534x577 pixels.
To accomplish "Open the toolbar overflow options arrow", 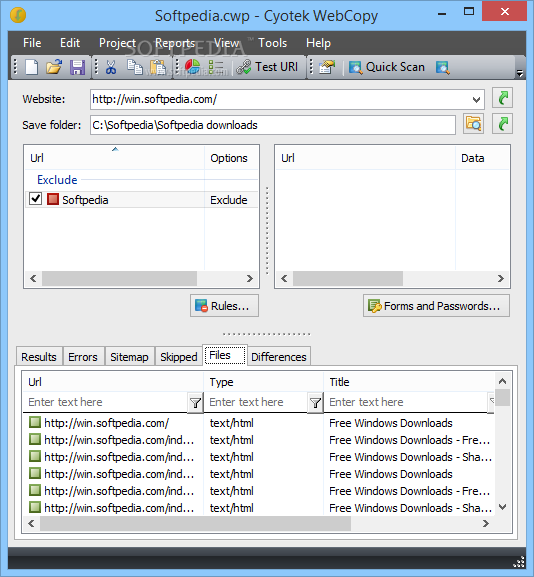I will [520, 73].
